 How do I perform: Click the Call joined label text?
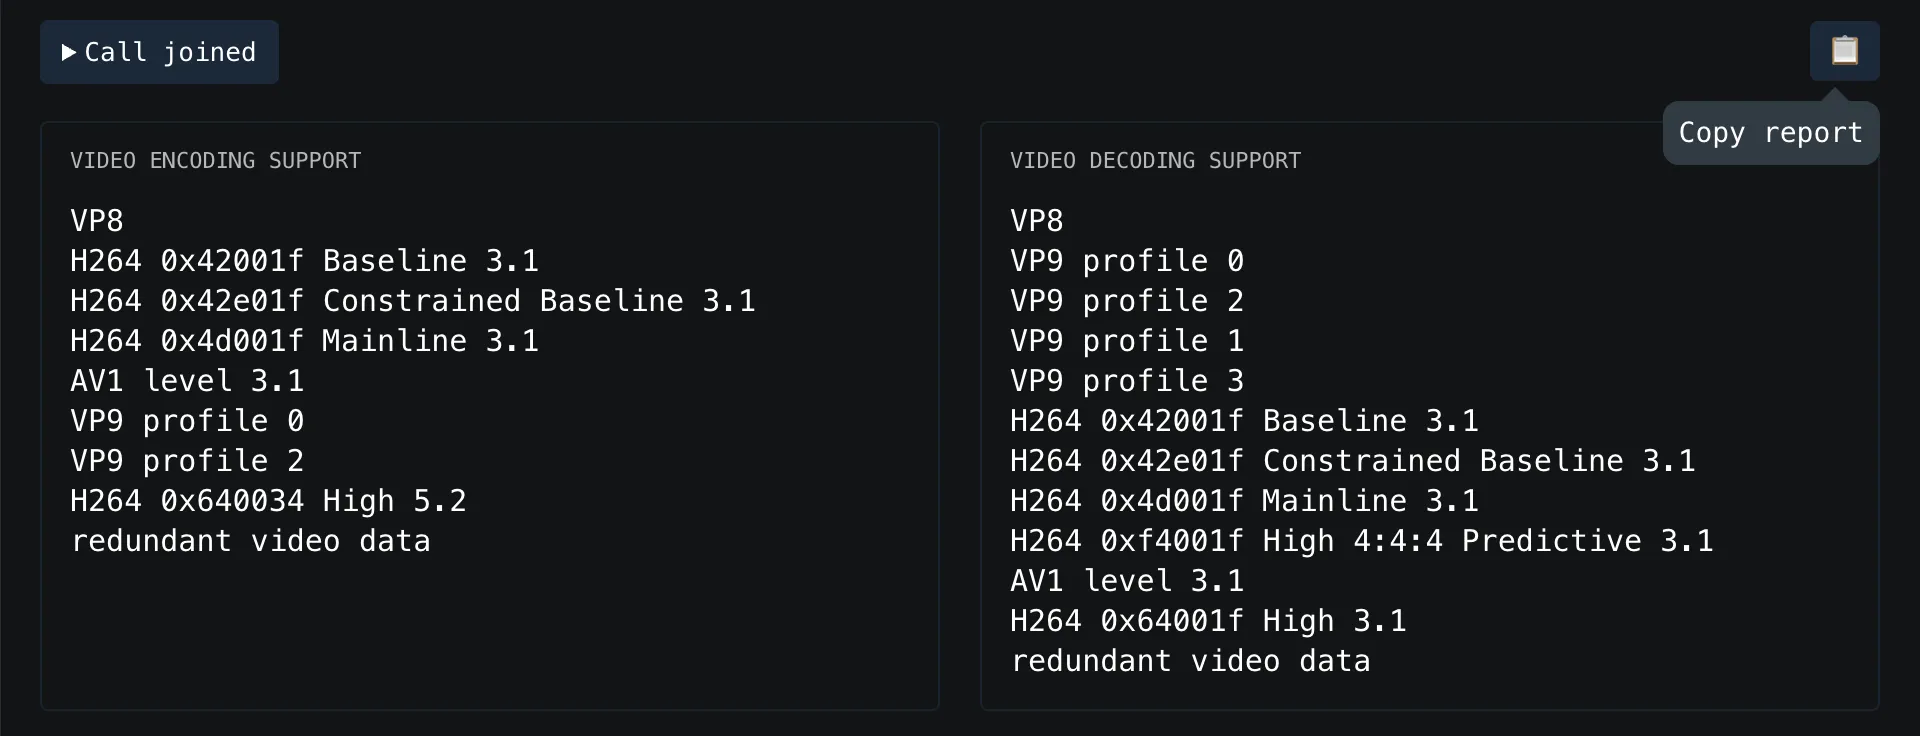pyautogui.click(x=170, y=52)
